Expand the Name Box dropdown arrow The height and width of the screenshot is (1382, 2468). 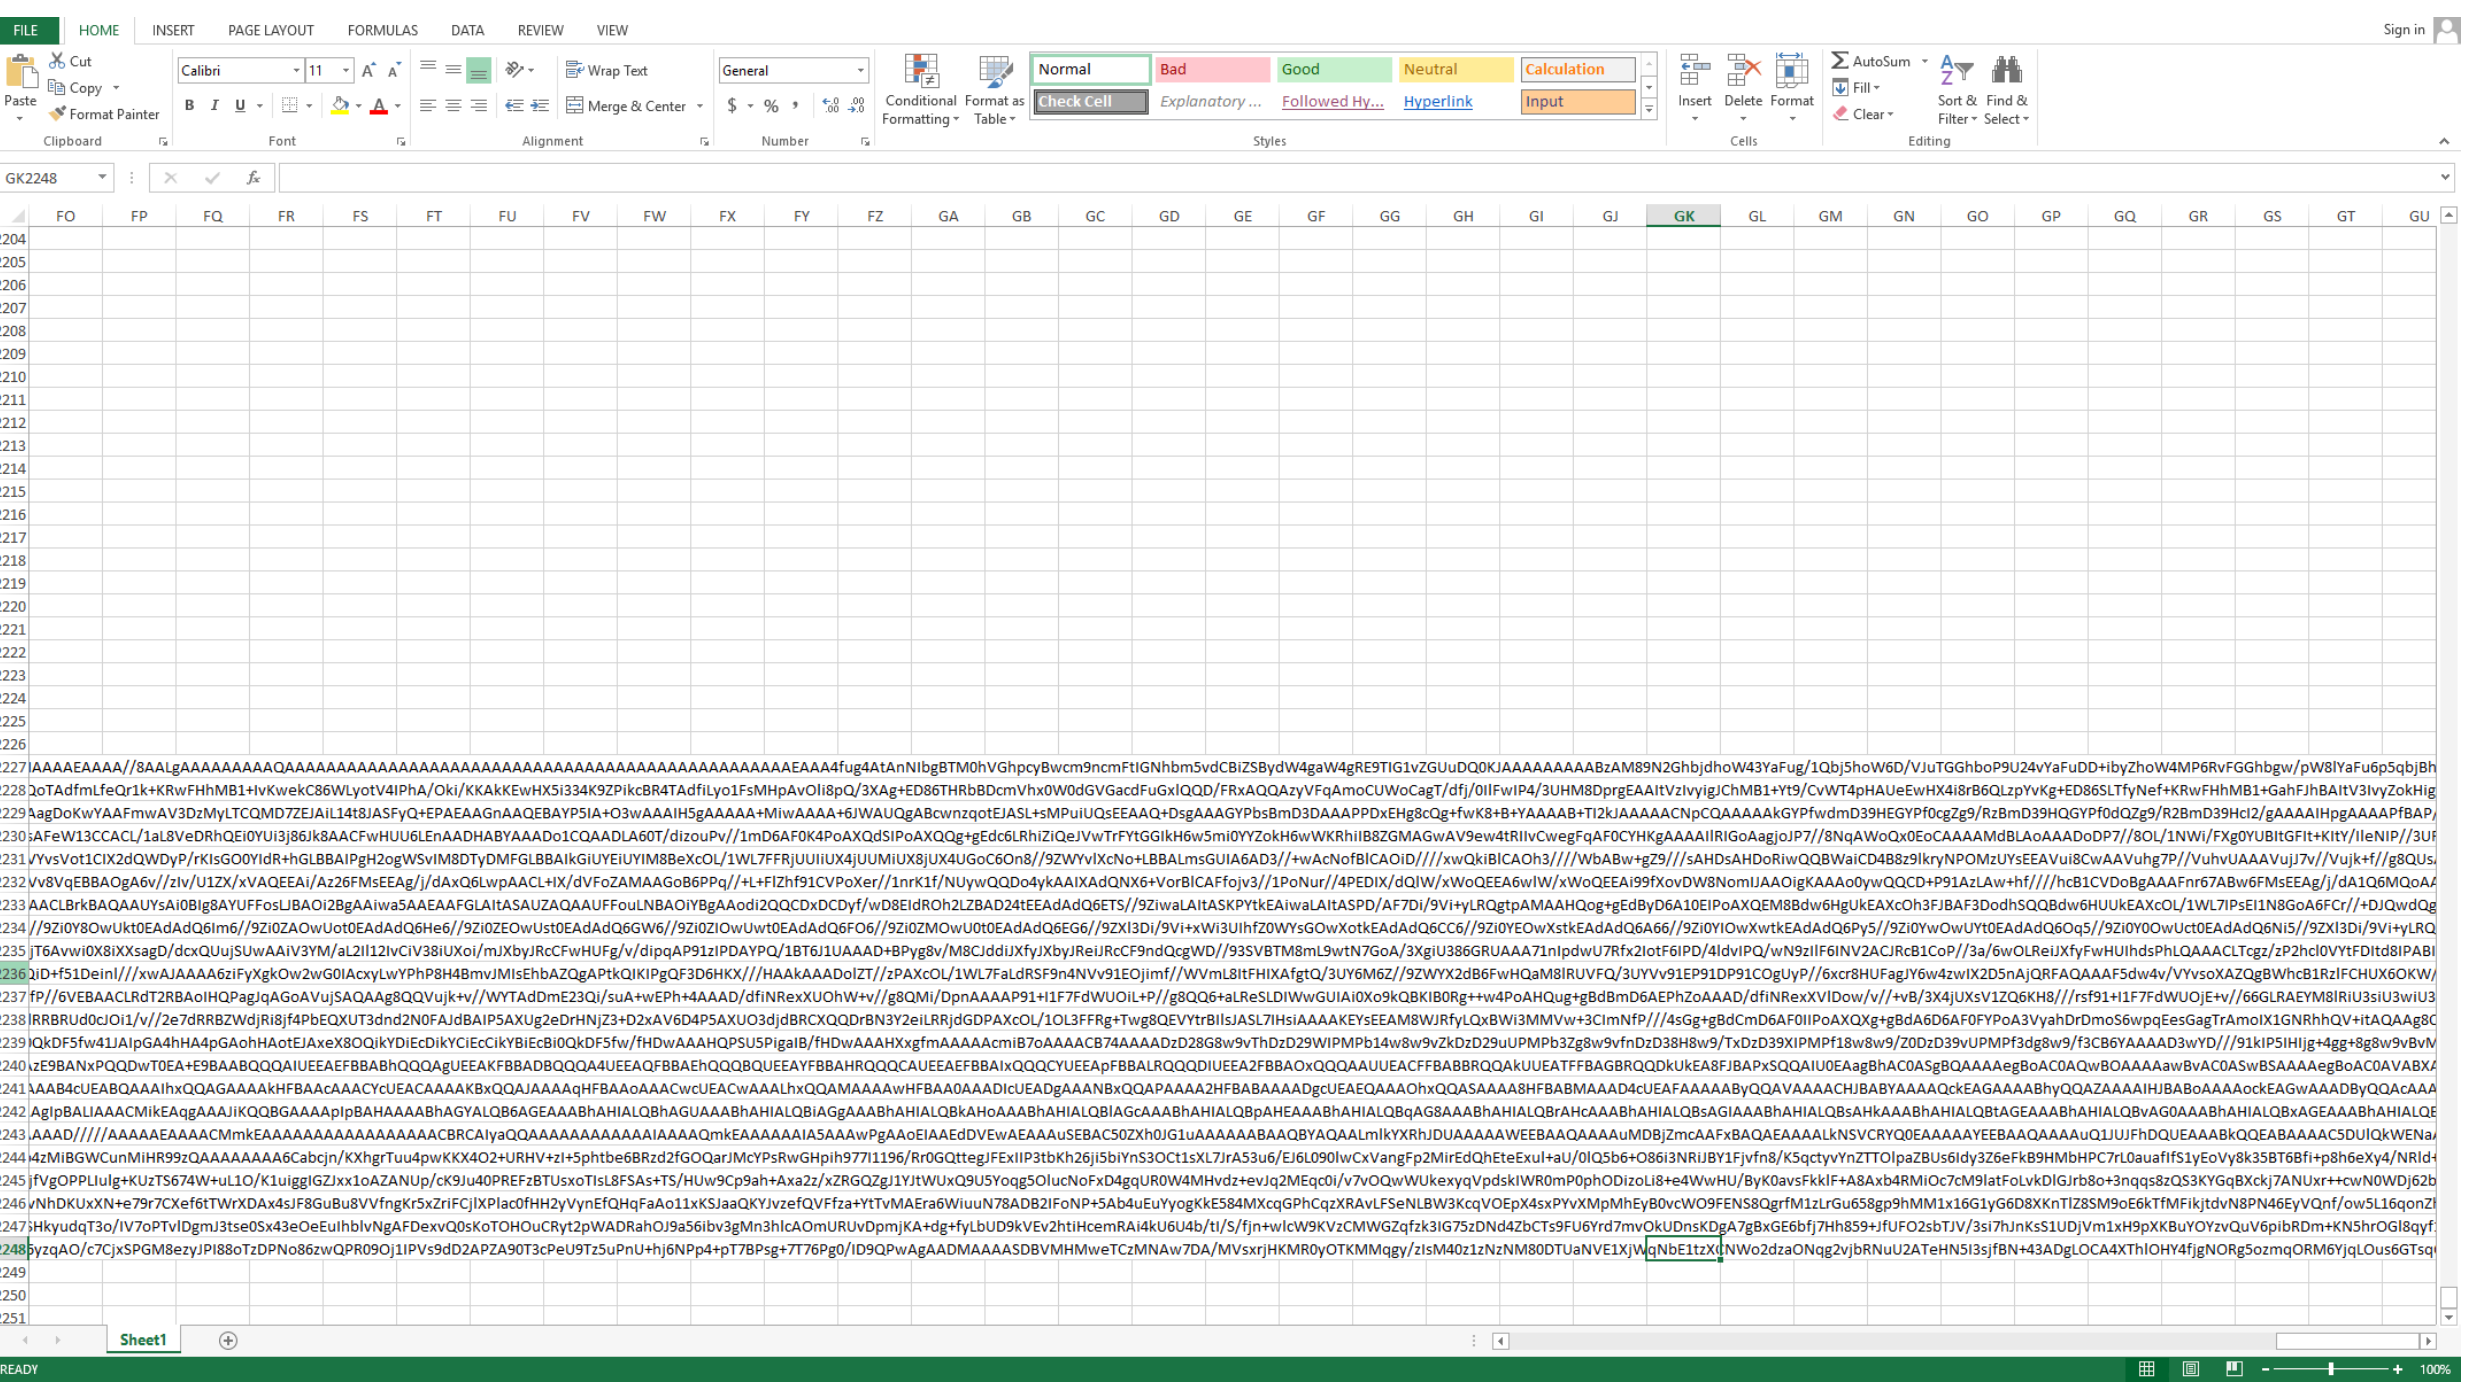(x=102, y=178)
